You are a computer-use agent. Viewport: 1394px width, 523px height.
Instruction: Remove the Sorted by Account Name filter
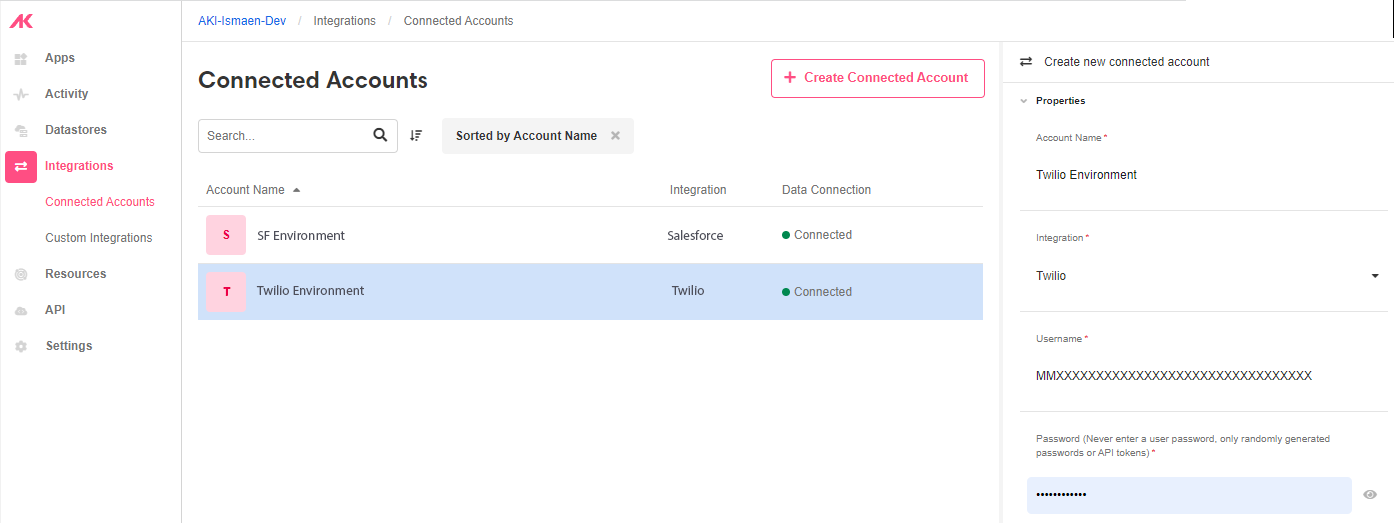coord(615,136)
